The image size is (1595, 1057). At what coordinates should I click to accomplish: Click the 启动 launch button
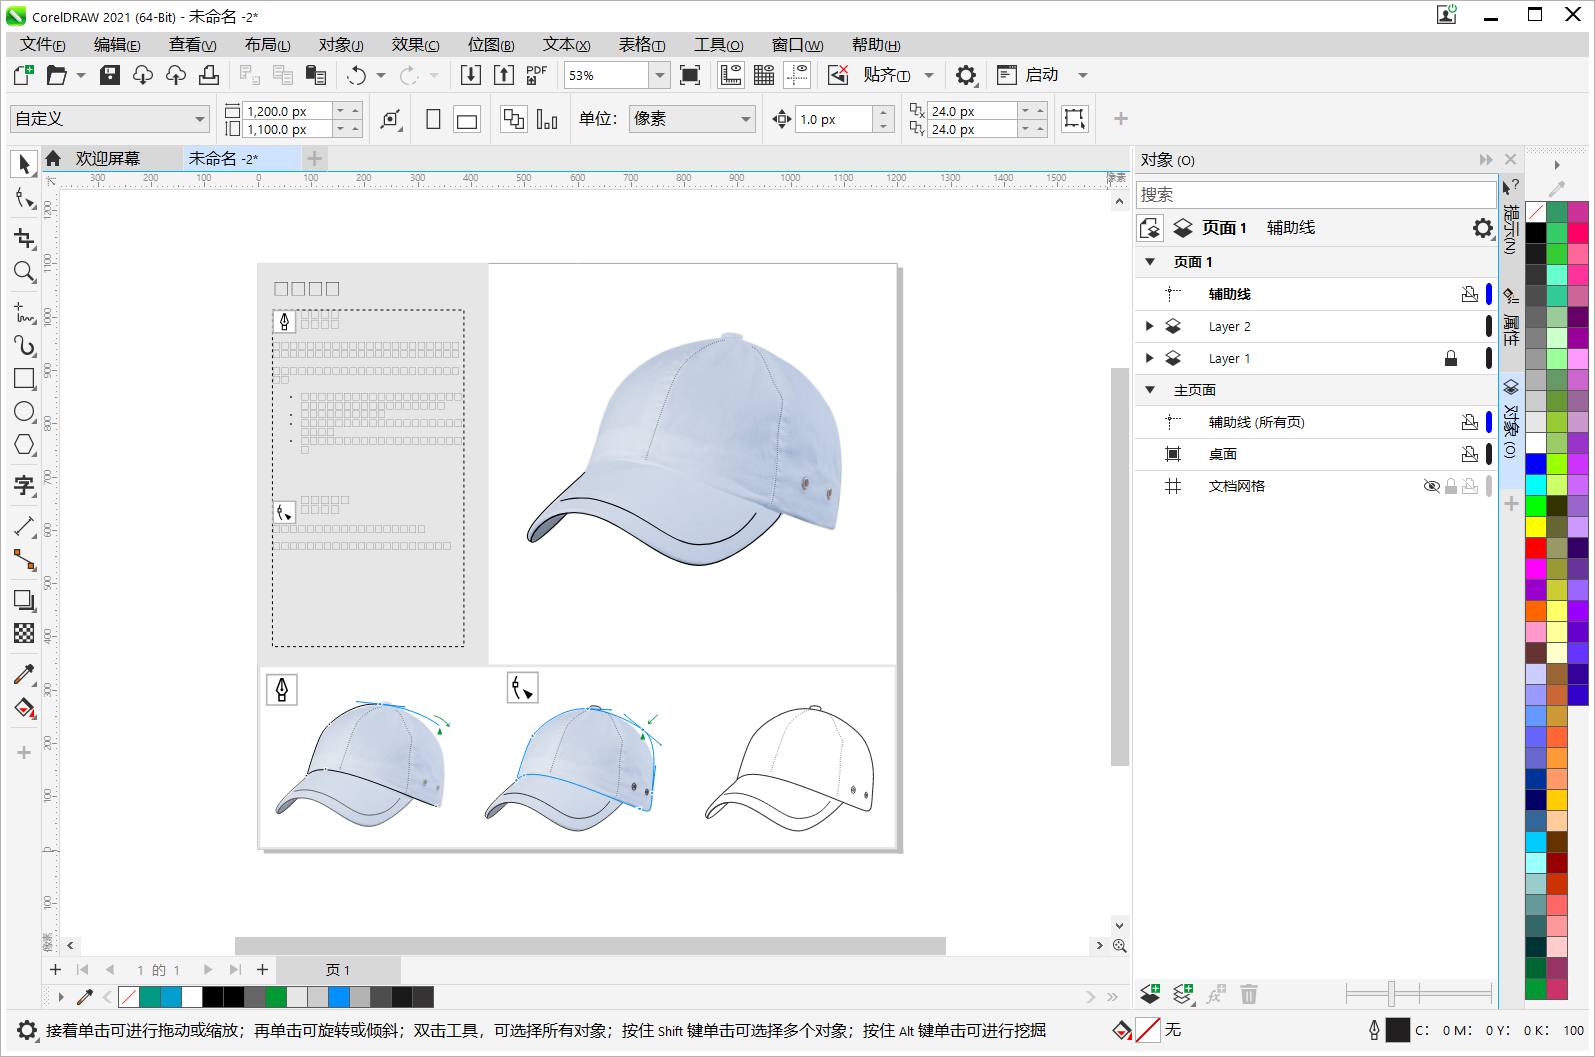(1041, 75)
